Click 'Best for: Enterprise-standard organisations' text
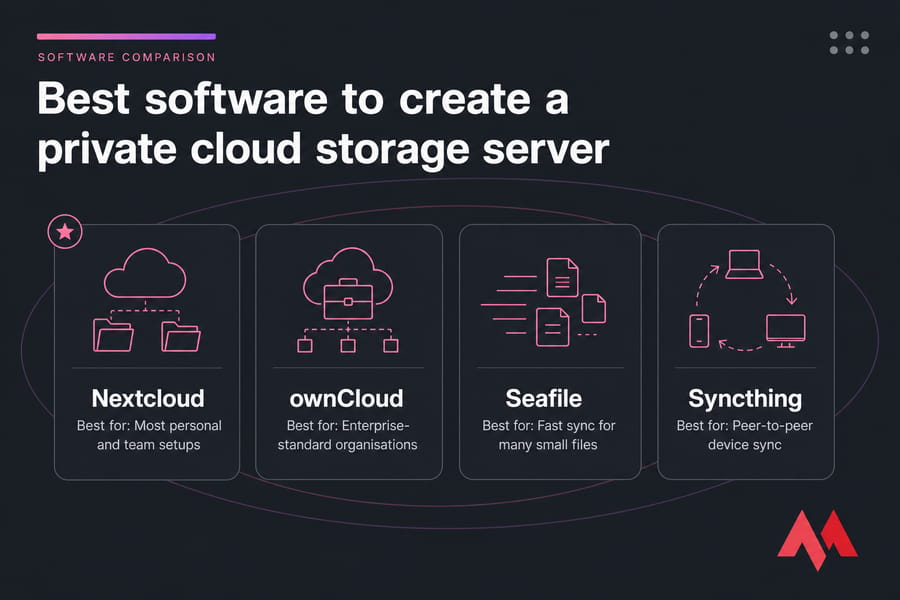The height and width of the screenshot is (600, 900). coord(348,435)
